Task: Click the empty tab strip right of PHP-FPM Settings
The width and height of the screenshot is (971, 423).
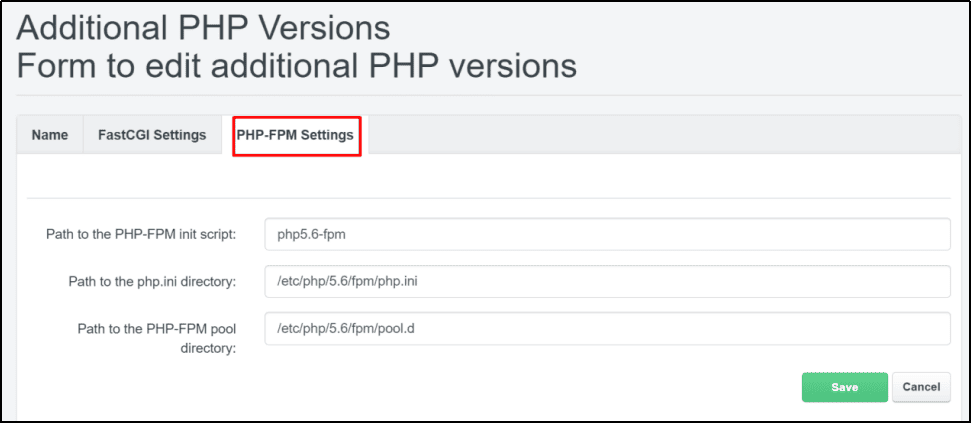Action: pyautogui.click(x=650, y=135)
